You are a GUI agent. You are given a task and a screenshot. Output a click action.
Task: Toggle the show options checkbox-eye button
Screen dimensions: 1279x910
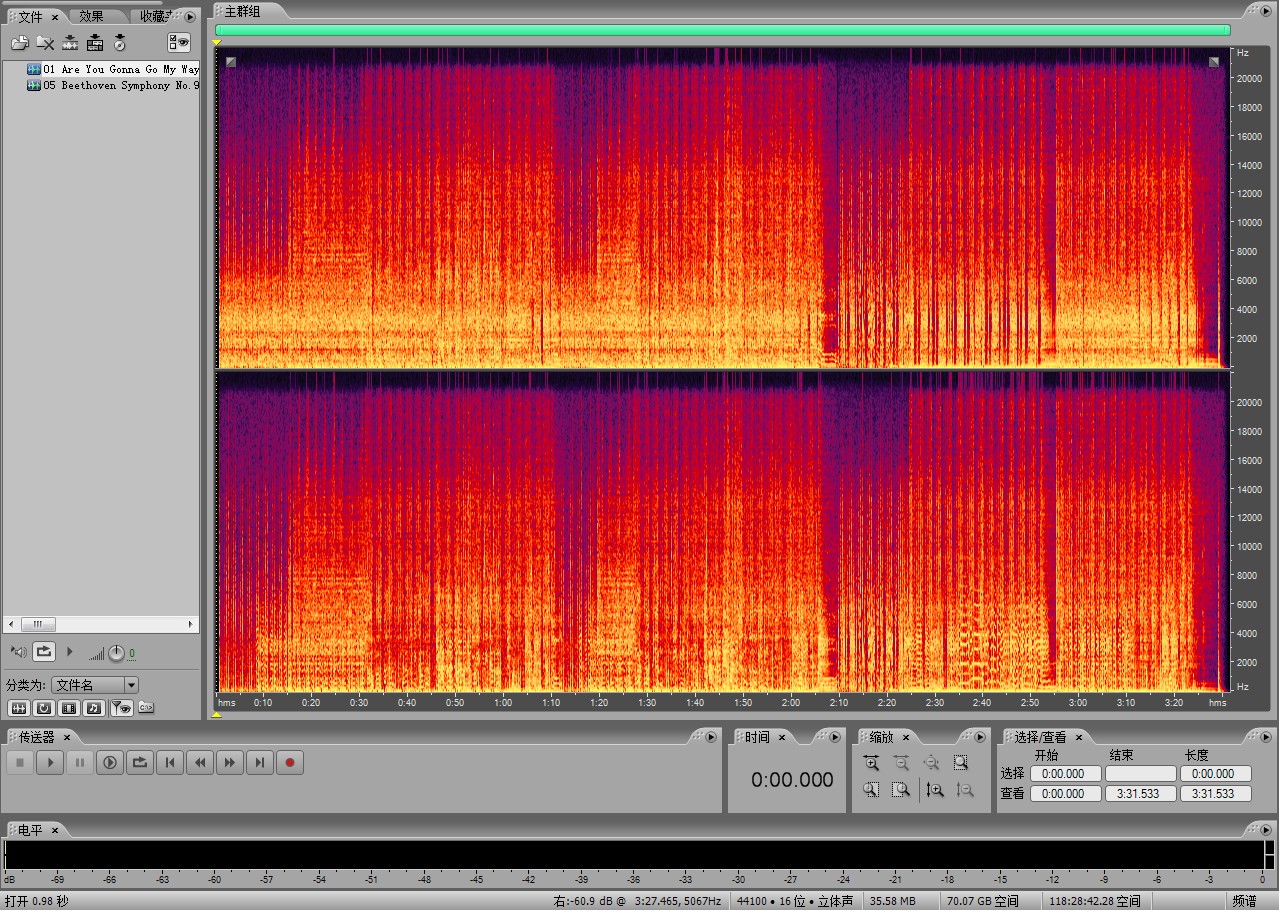(x=179, y=42)
